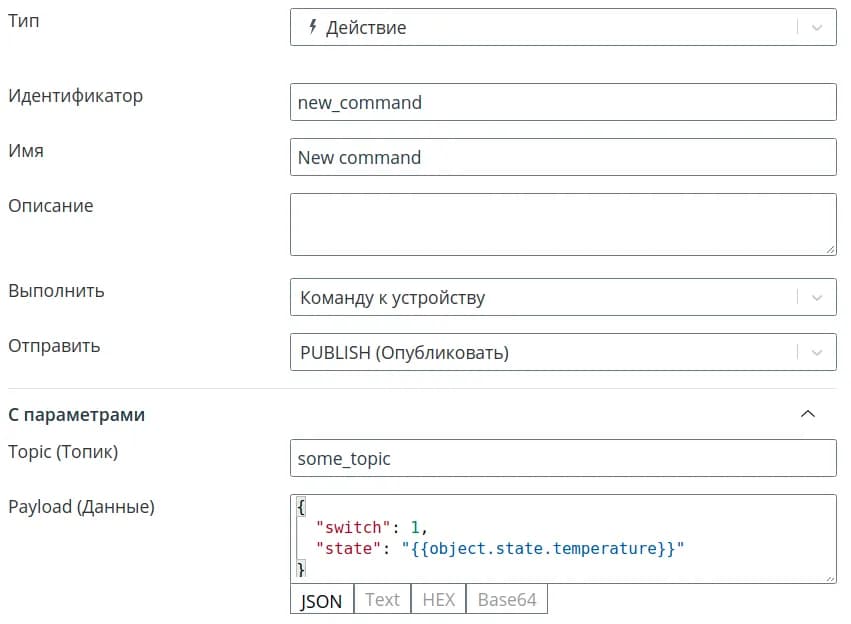Click the Имя field containing New command
The width and height of the screenshot is (851, 624).
click(562, 157)
